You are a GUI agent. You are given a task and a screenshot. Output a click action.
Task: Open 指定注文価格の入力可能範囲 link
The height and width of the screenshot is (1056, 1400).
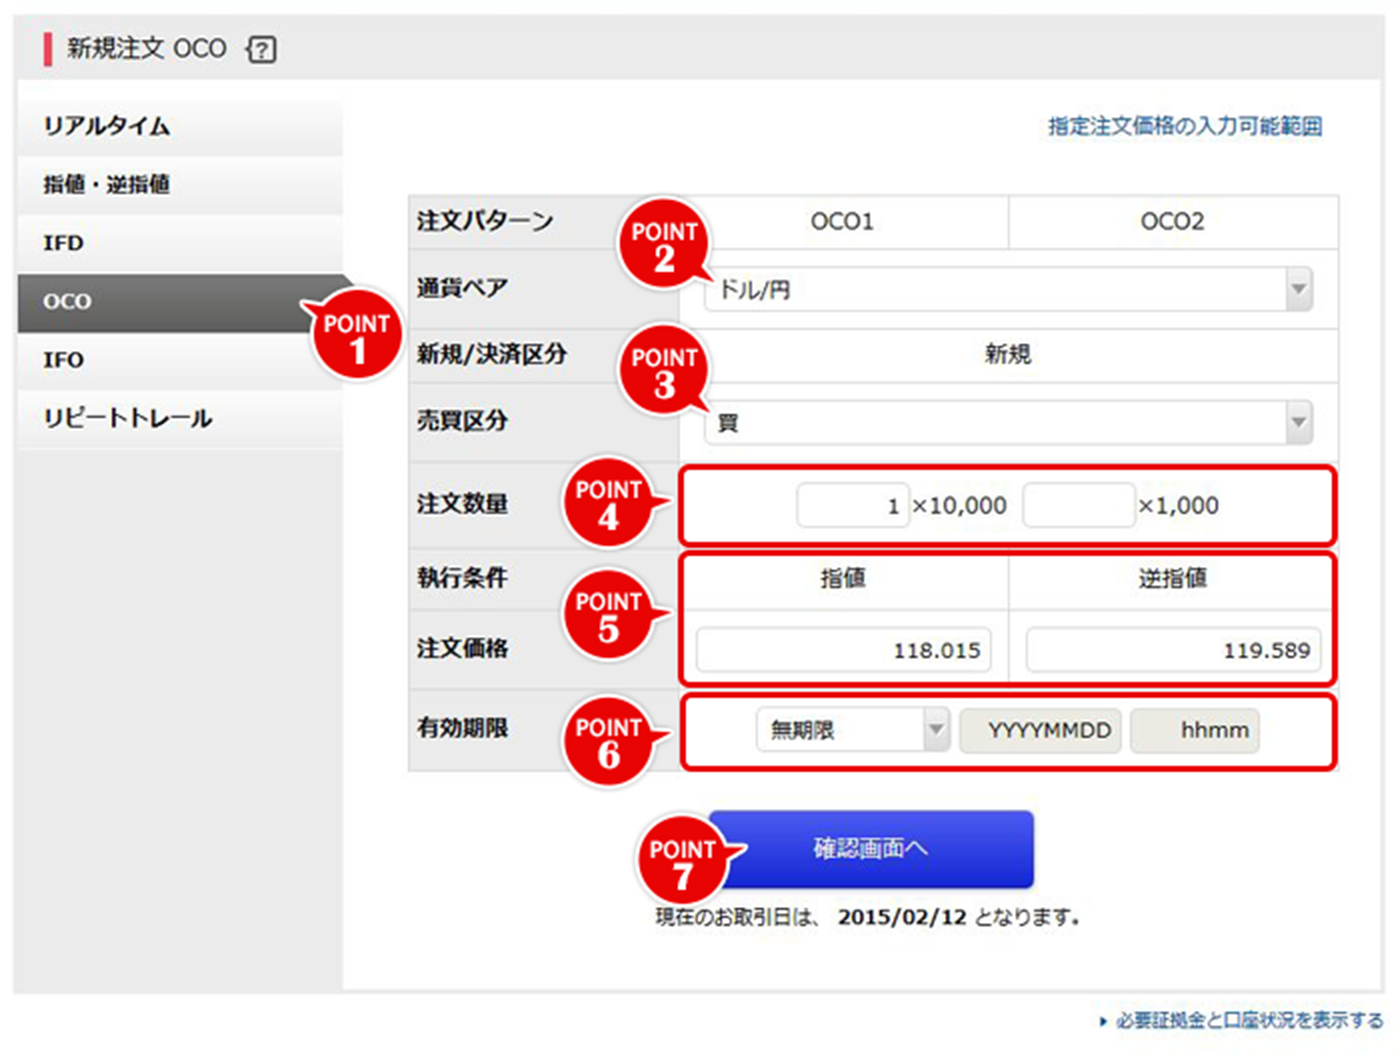(x=1184, y=126)
